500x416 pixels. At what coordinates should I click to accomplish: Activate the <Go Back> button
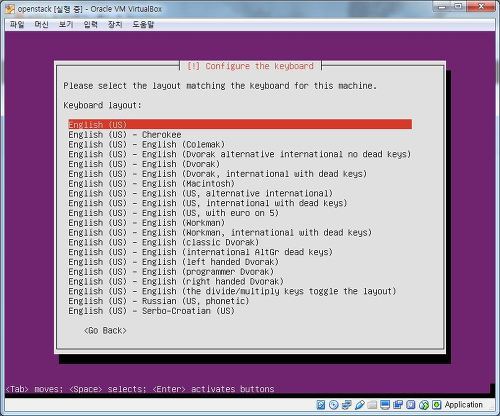coord(105,330)
